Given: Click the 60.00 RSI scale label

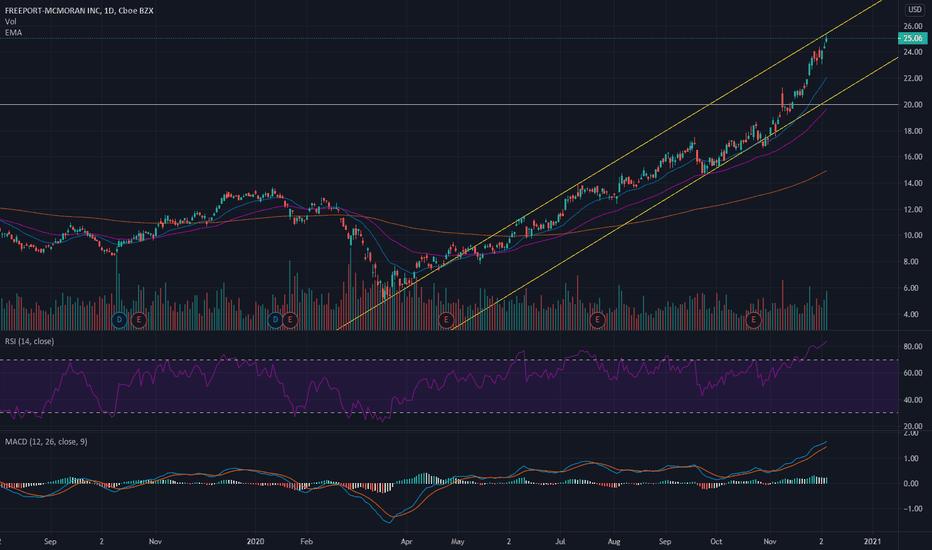Looking at the screenshot, I should (913, 373).
